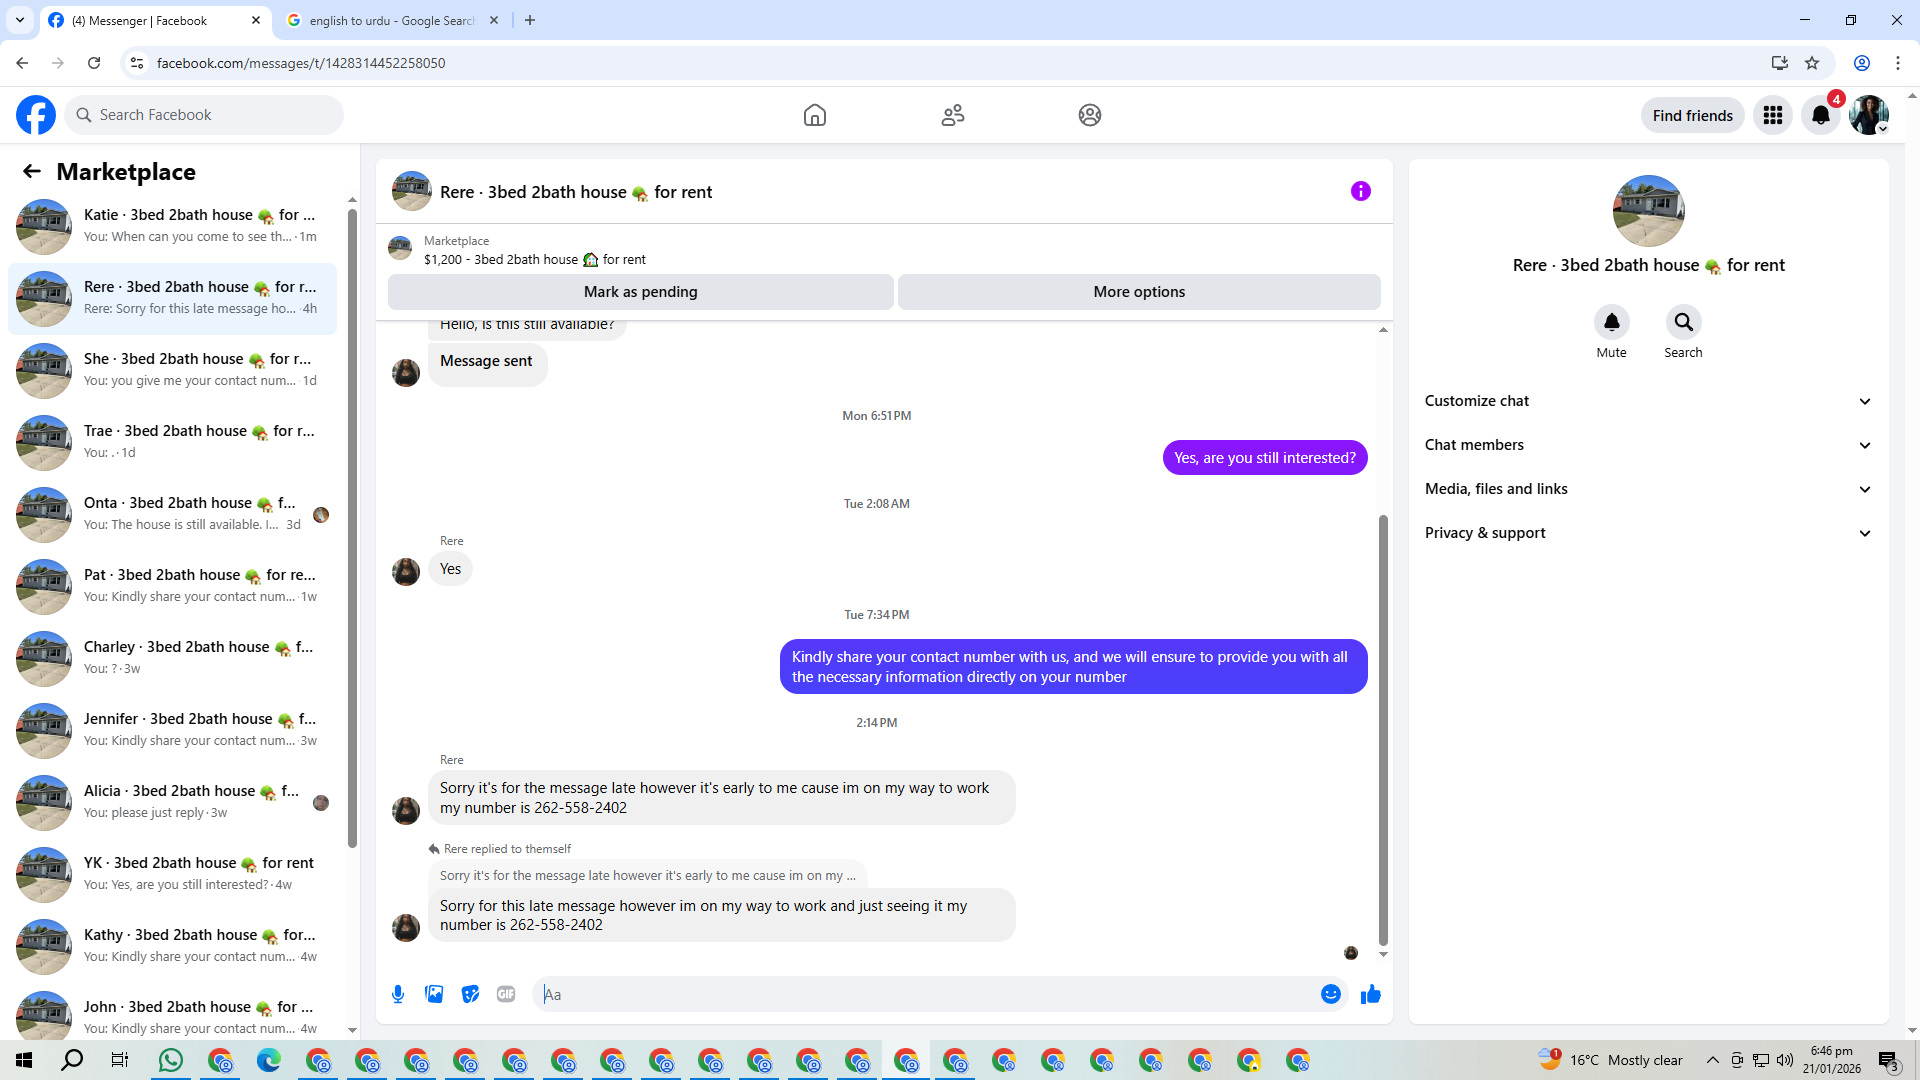Expand the Chat members section
The width and height of the screenshot is (1920, 1080).
point(1648,445)
